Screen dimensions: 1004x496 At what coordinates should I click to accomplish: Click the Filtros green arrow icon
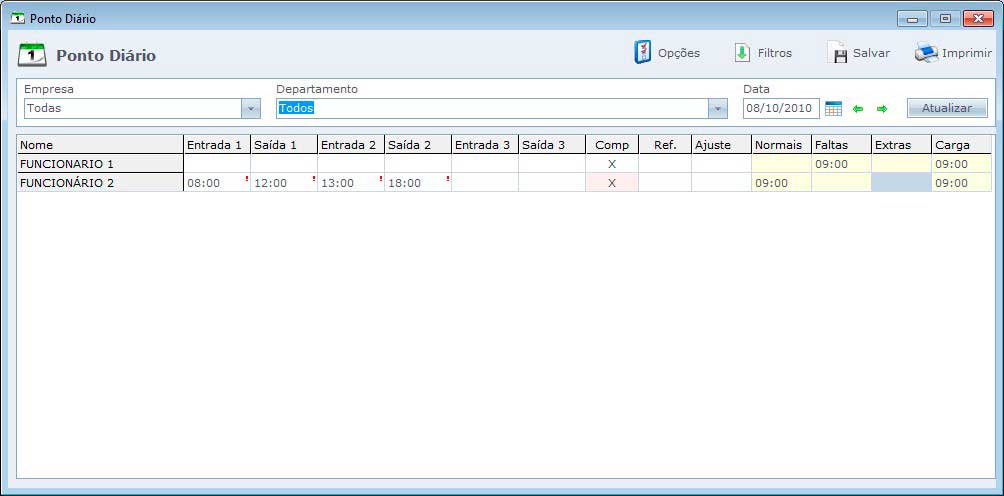click(742, 53)
